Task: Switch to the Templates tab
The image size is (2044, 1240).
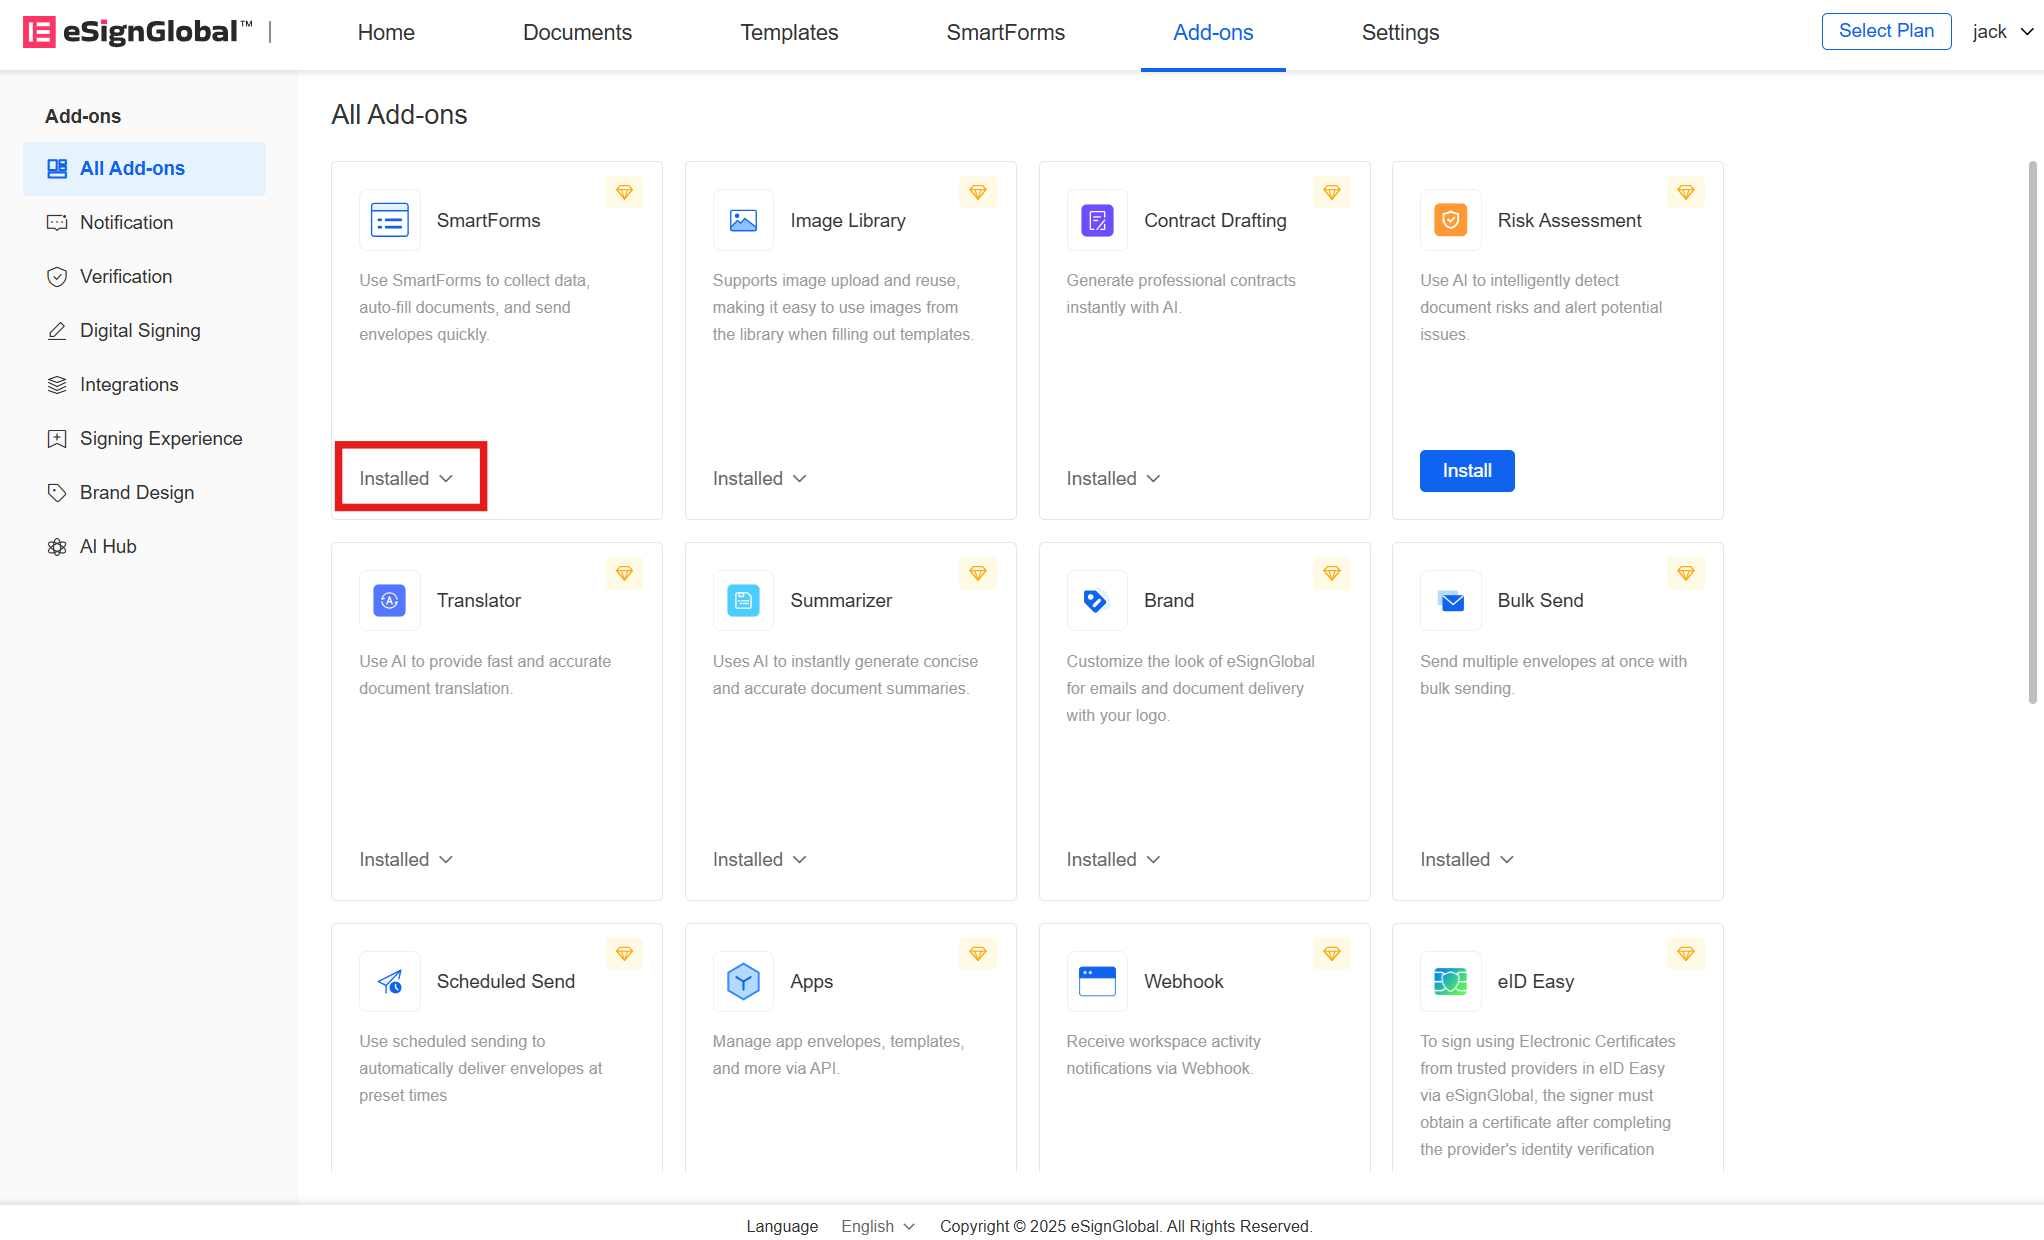Action: click(789, 32)
